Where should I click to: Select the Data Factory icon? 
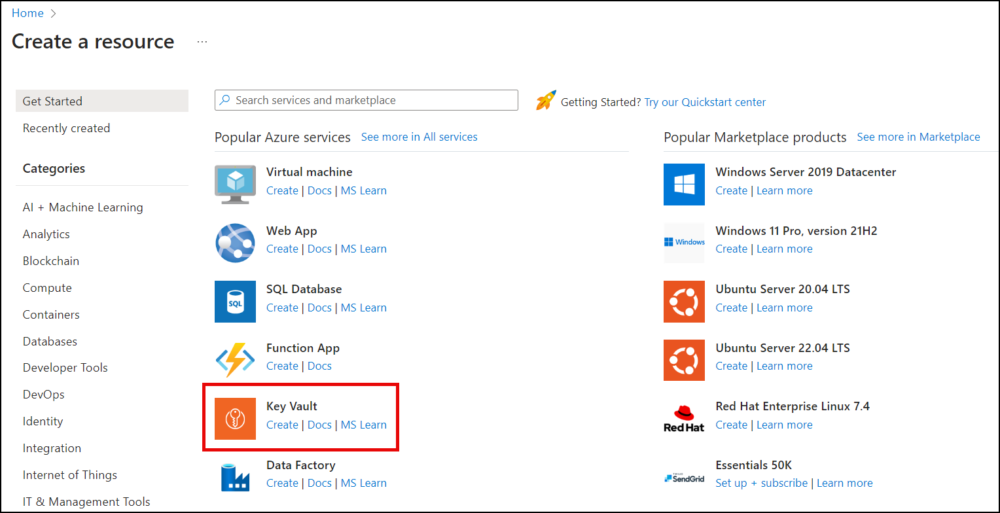pos(235,476)
